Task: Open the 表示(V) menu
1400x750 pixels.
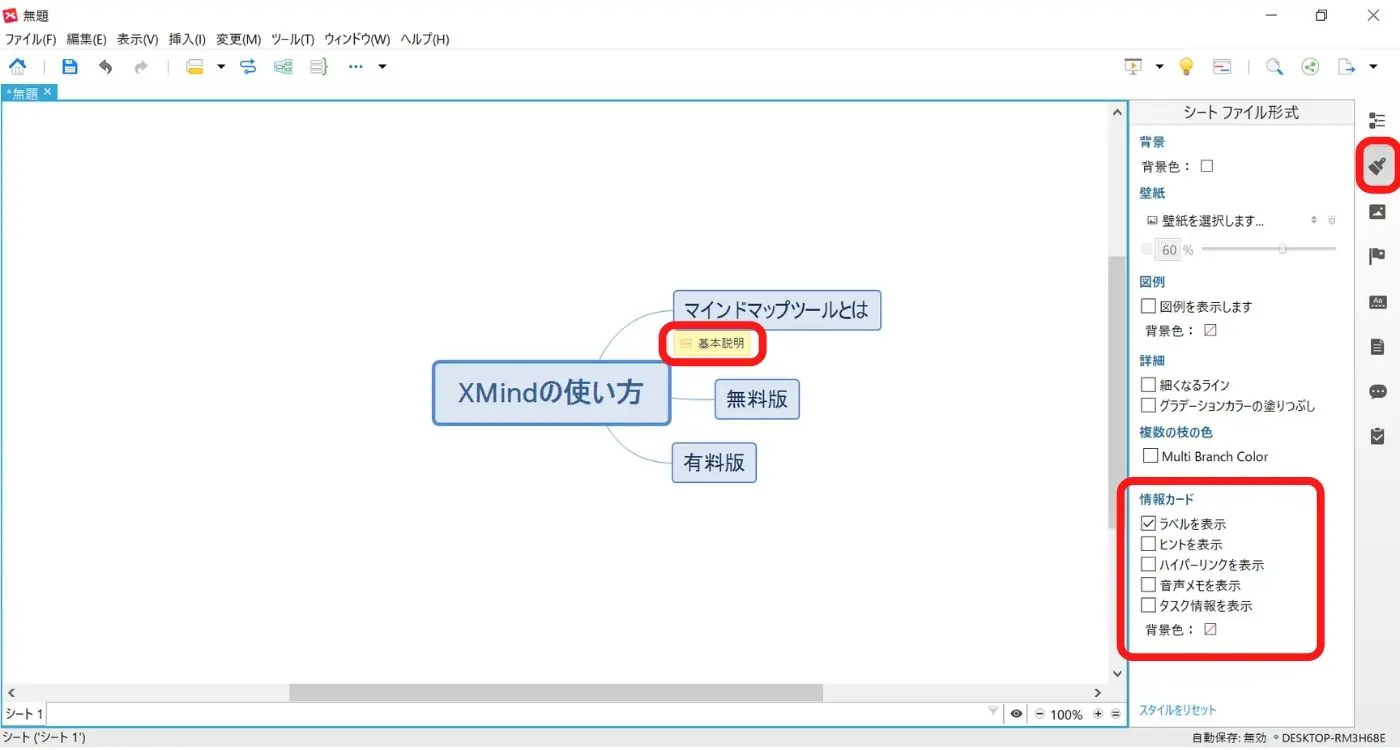Action: click(x=137, y=39)
